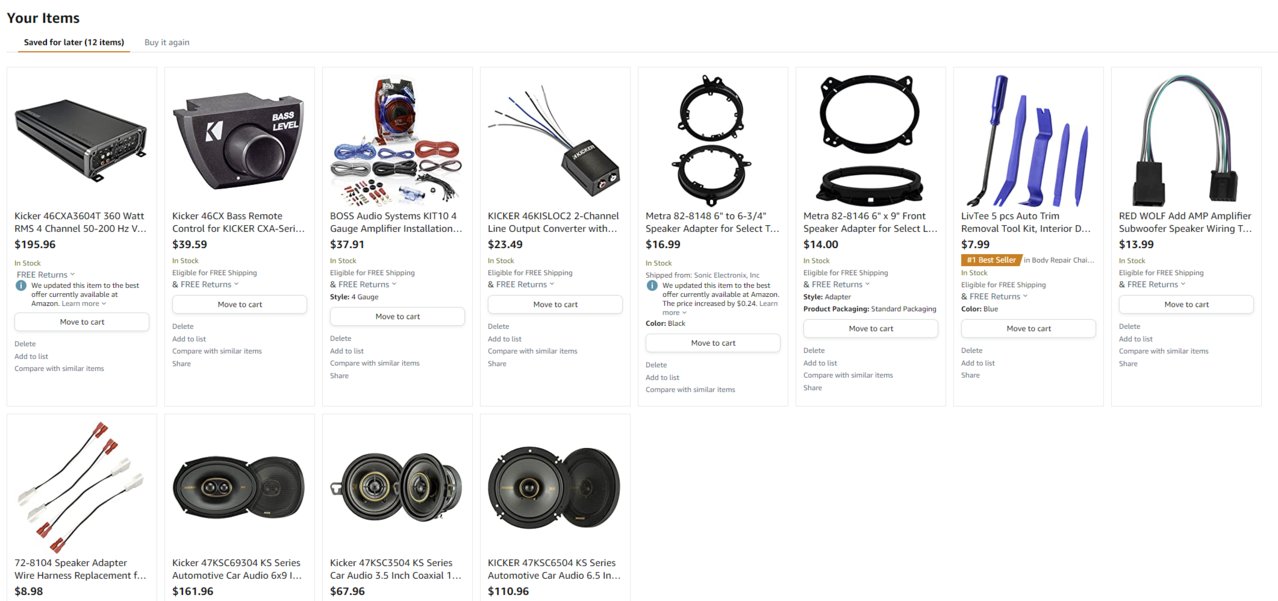Select the Saved for later tab

(74, 43)
